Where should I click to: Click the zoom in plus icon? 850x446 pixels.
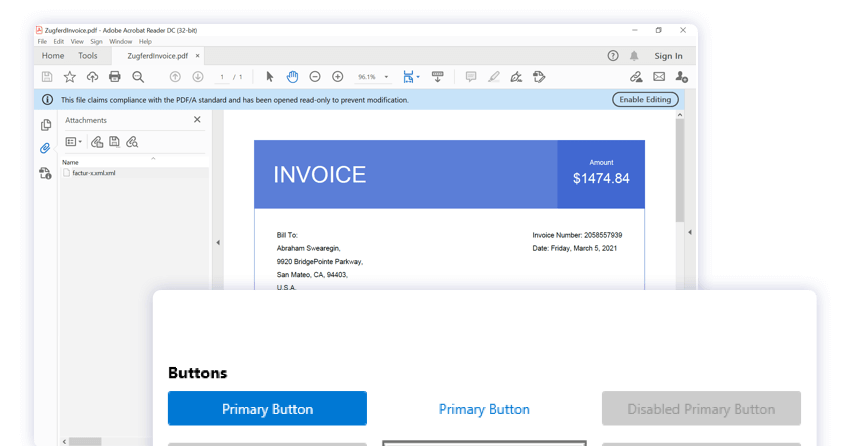pos(338,77)
